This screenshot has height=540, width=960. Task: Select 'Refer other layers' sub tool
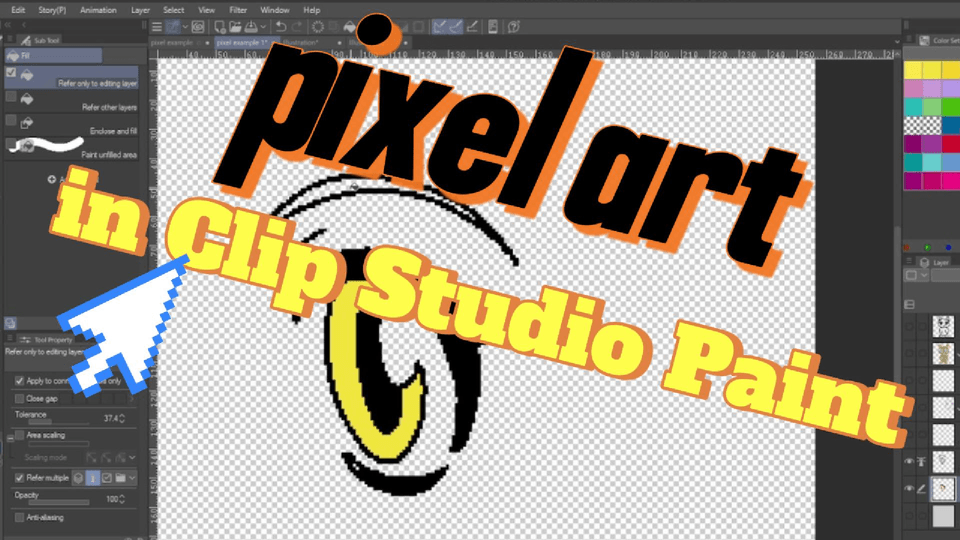click(72, 102)
